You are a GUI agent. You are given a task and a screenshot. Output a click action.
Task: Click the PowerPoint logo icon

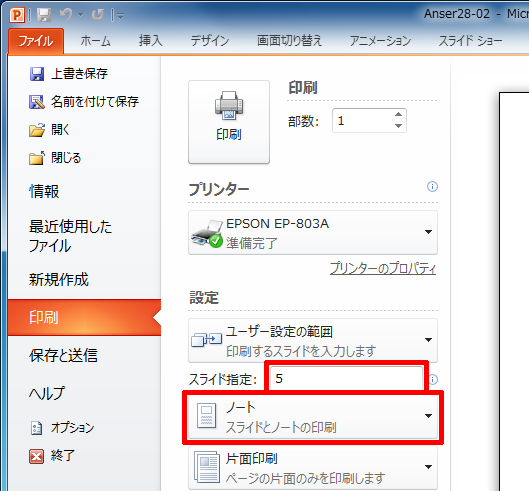[x=17, y=15]
